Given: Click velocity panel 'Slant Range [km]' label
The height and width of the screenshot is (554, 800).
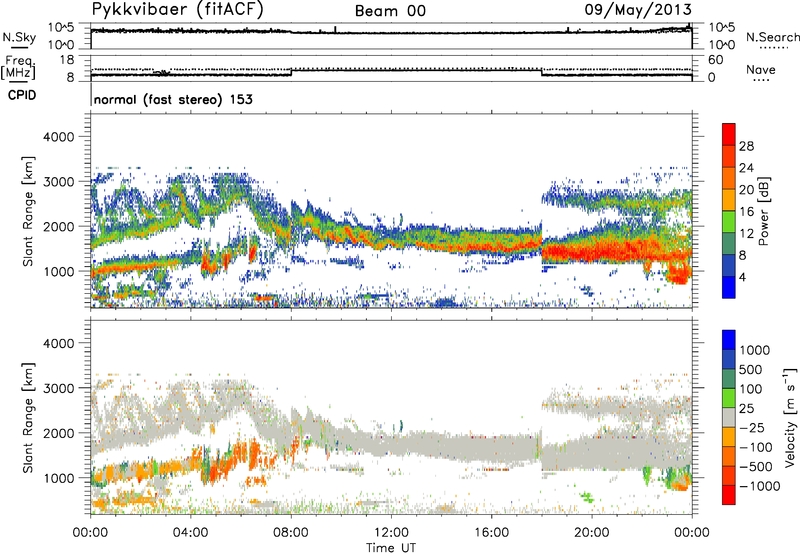Looking at the screenshot, I should pos(29,418).
